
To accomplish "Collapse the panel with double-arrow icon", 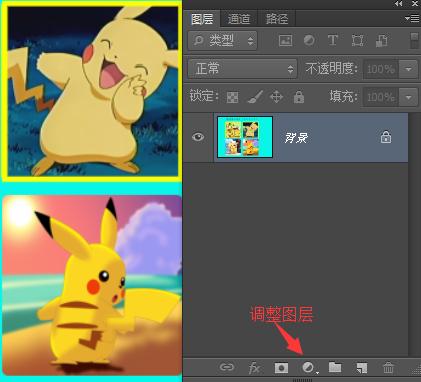I will click(x=398, y=4).
